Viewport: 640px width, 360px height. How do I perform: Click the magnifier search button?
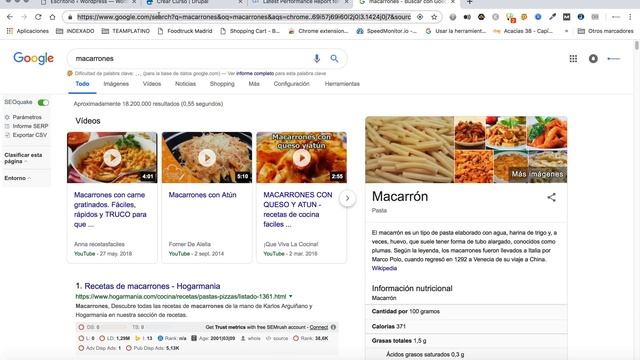point(334,58)
